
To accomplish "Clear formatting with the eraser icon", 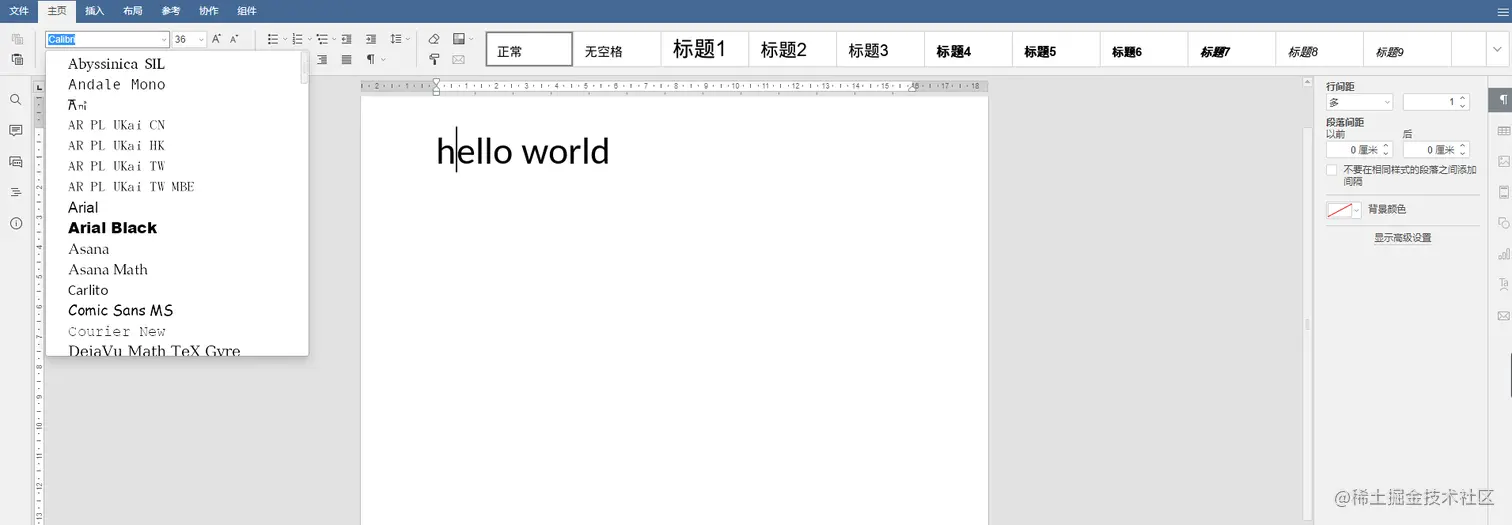I will 434,39.
